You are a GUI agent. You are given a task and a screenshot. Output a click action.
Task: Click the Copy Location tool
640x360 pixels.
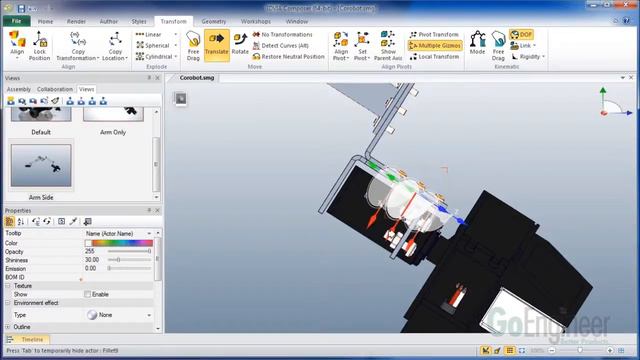pos(115,46)
